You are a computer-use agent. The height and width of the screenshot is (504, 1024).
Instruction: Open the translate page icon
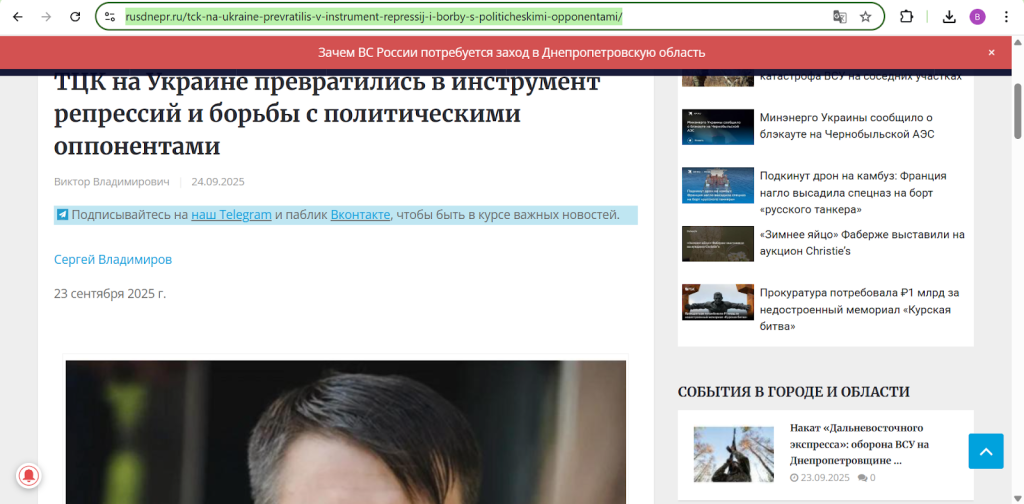coord(840,17)
